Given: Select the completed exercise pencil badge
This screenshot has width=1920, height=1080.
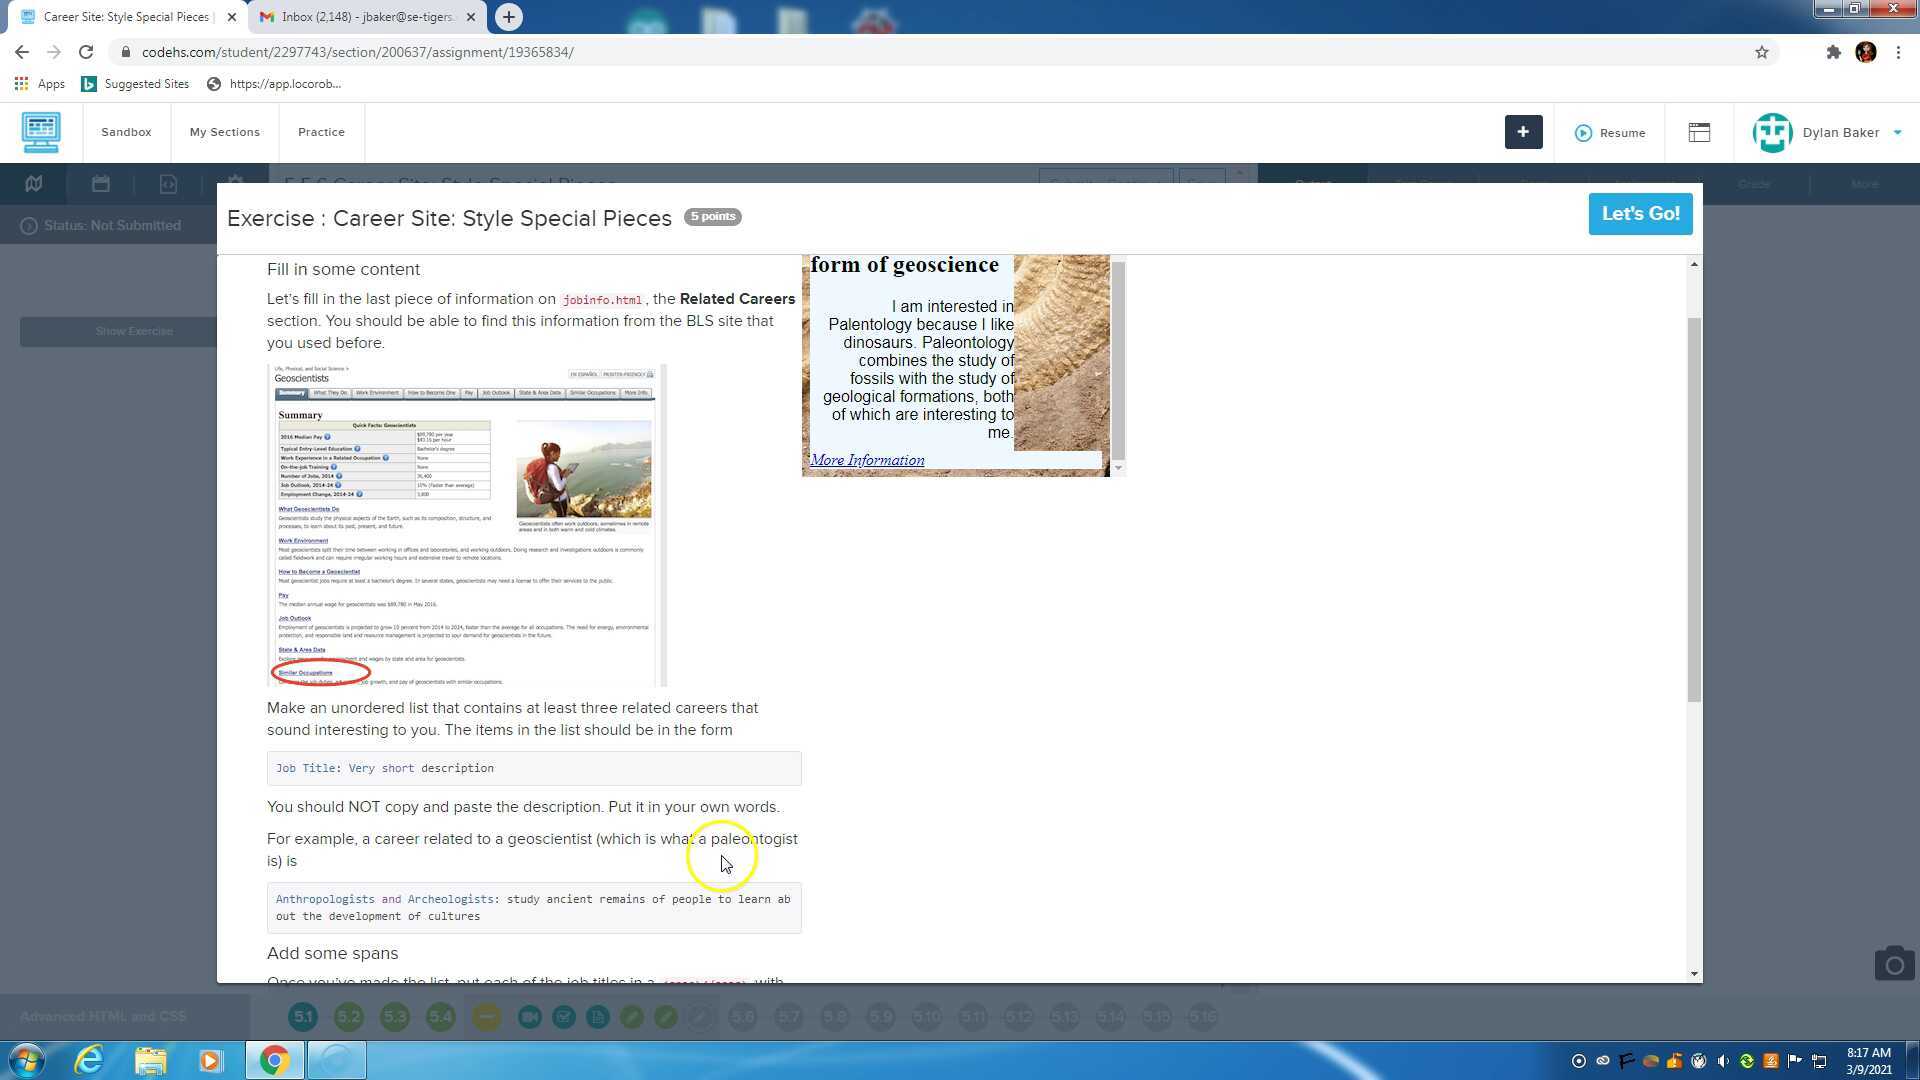Looking at the screenshot, I should tap(633, 1016).
